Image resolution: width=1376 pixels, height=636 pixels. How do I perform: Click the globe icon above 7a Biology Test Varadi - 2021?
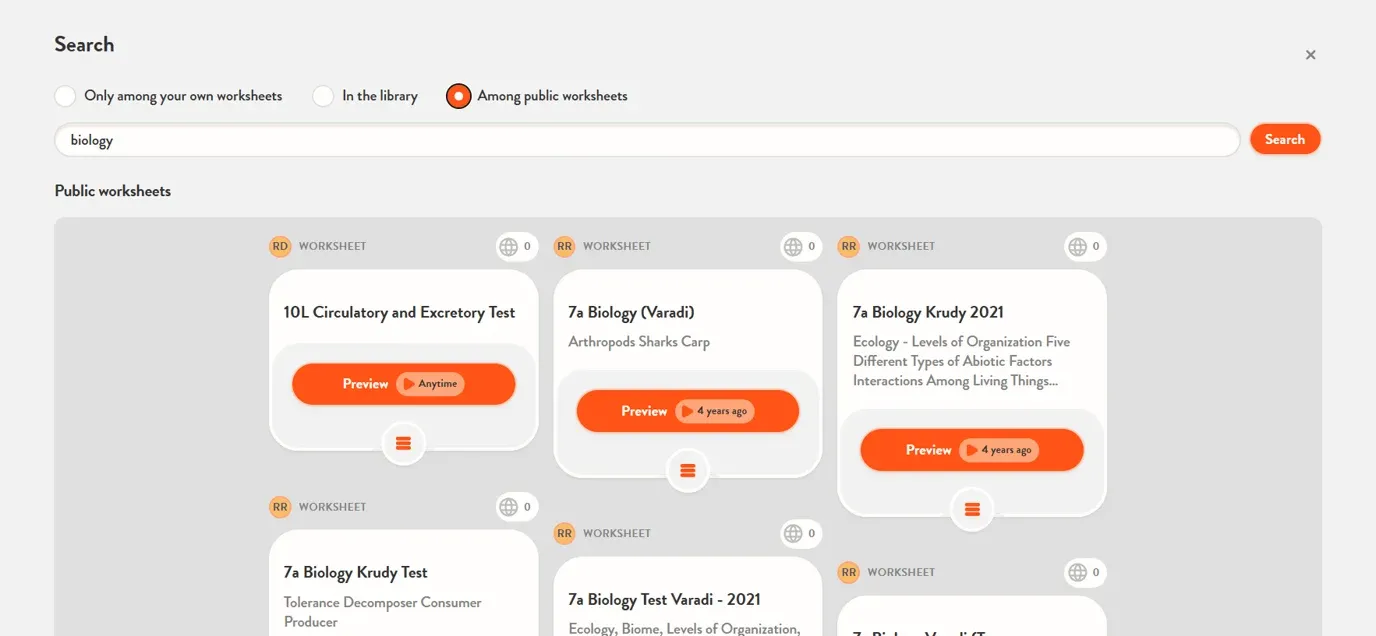[793, 534]
